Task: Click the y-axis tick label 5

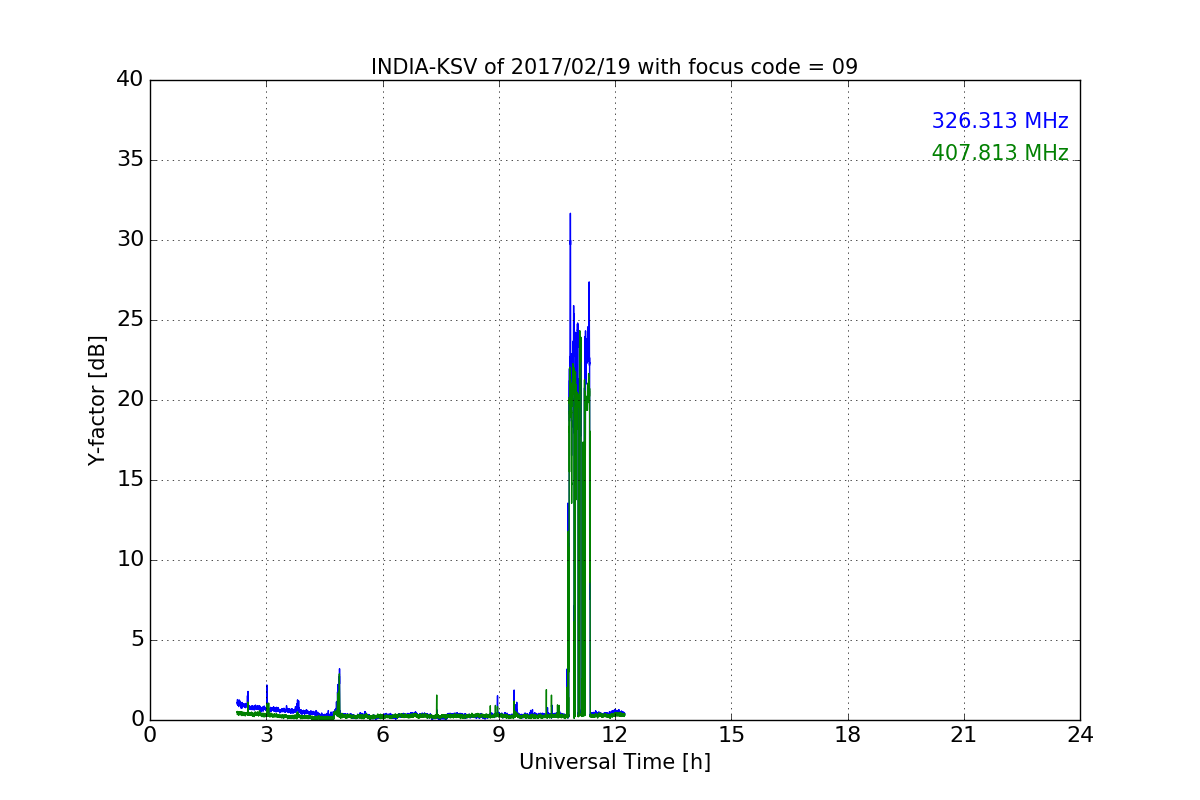Action: [x=137, y=640]
